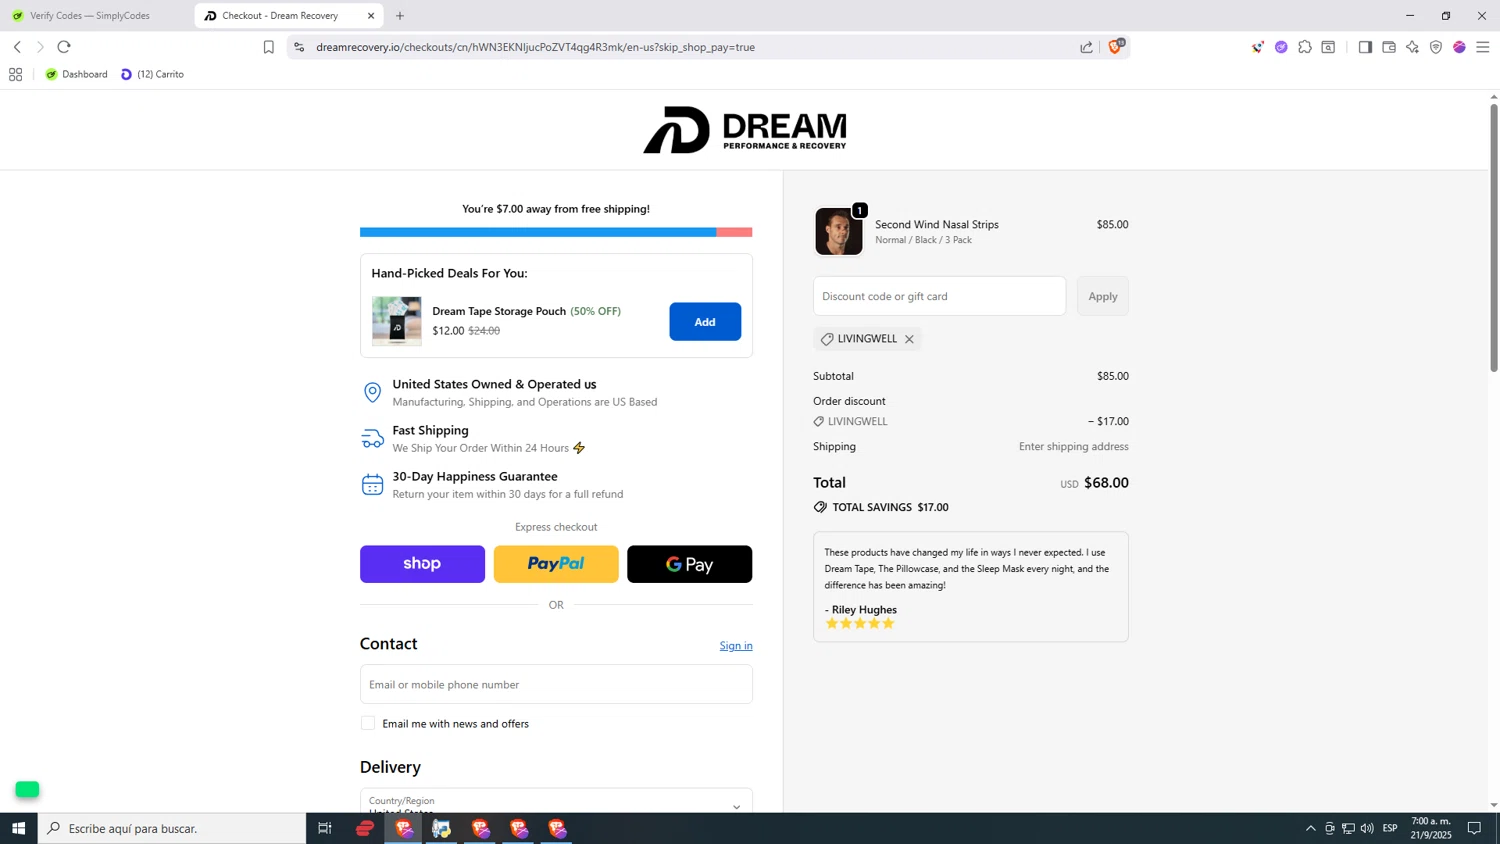The height and width of the screenshot is (844, 1500).
Task: Click the Dream Performance & Recovery logo
Action: point(745,130)
